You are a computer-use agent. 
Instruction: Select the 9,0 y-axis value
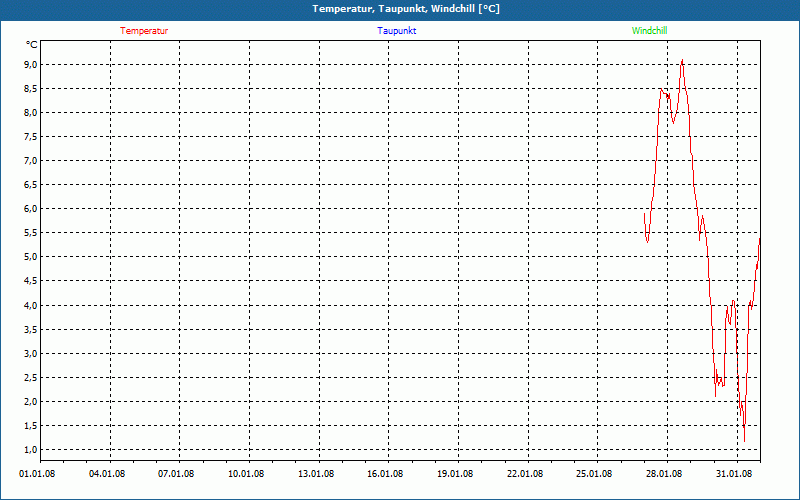click(x=31, y=64)
